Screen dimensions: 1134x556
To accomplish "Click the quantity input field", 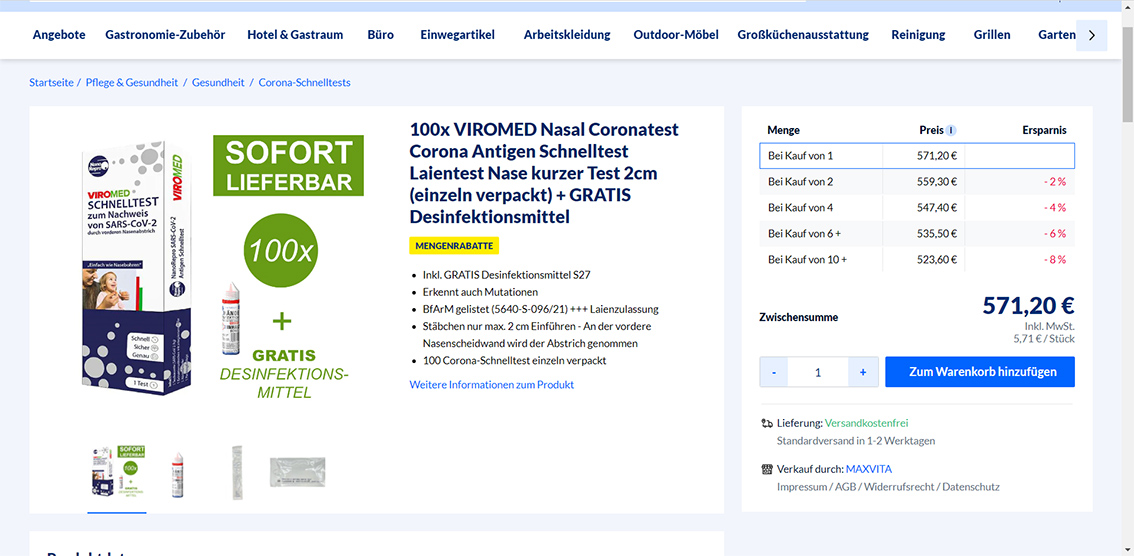I will tap(818, 372).
